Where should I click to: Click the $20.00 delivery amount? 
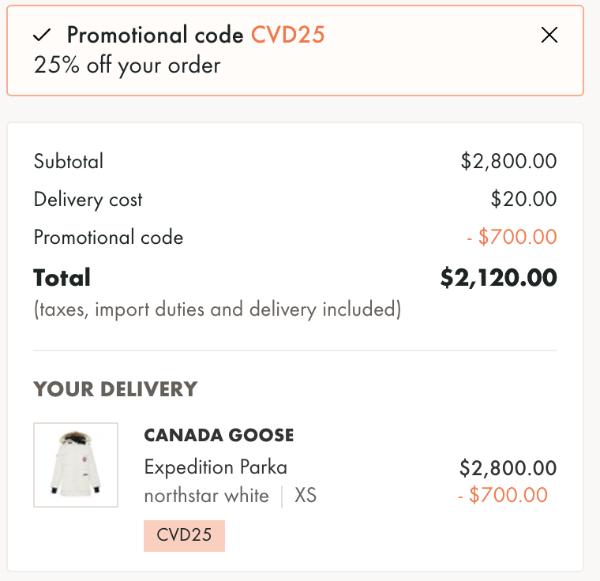523,199
